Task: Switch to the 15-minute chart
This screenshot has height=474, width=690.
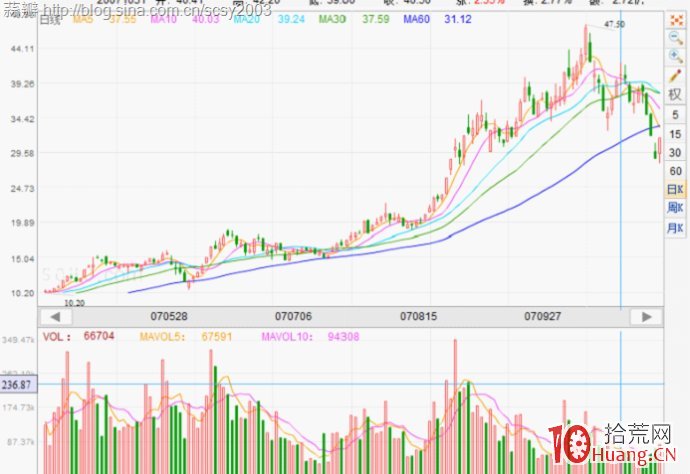Action: click(675, 134)
